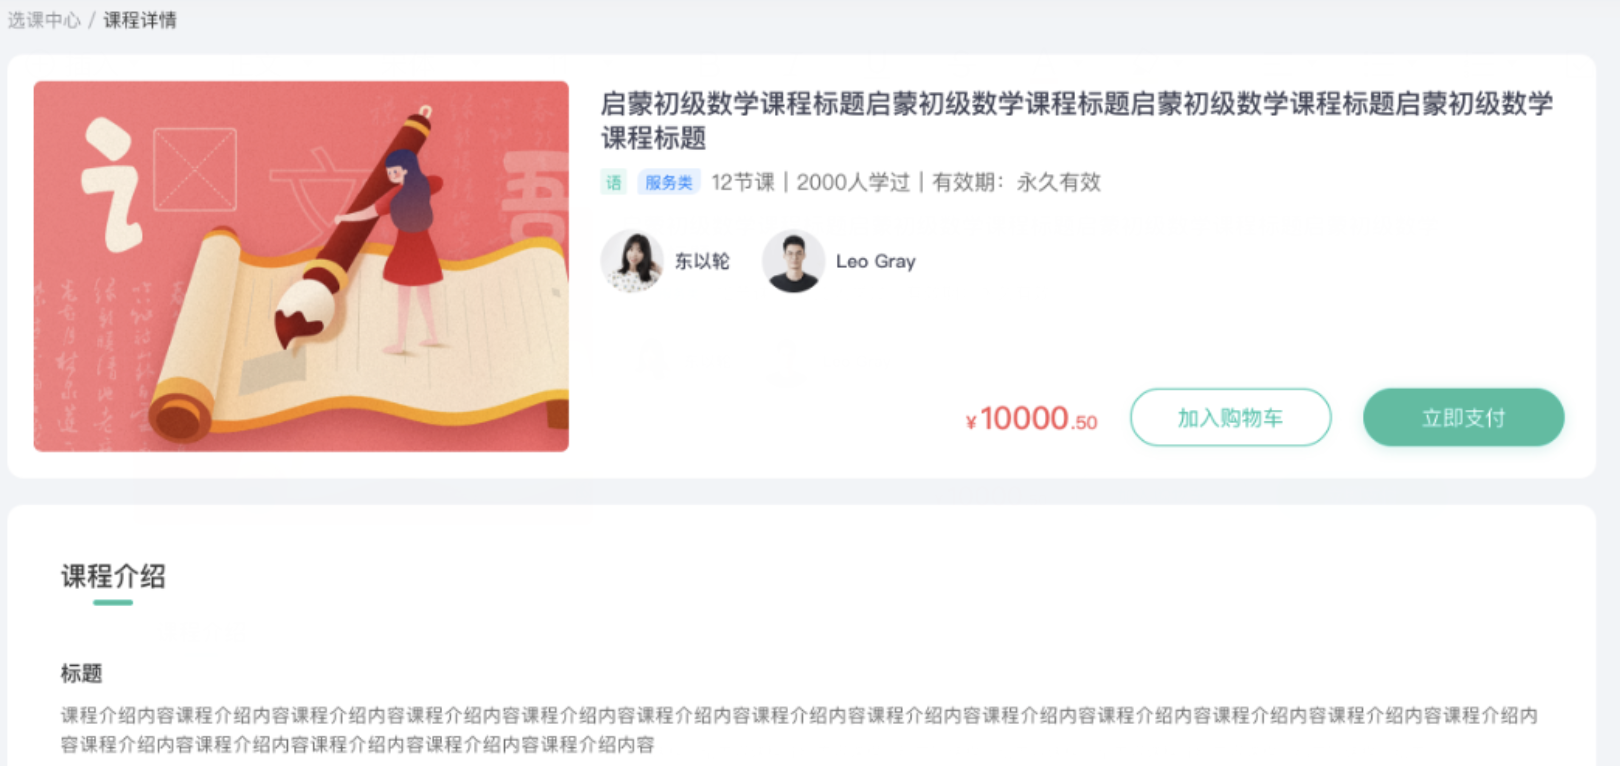Open the calligraphy course cover image

(301, 266)
